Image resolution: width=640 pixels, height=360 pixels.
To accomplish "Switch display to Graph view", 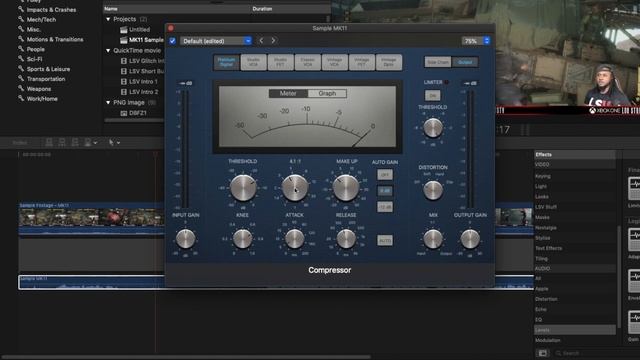I will pyautogui.click(x=327, y=93).
